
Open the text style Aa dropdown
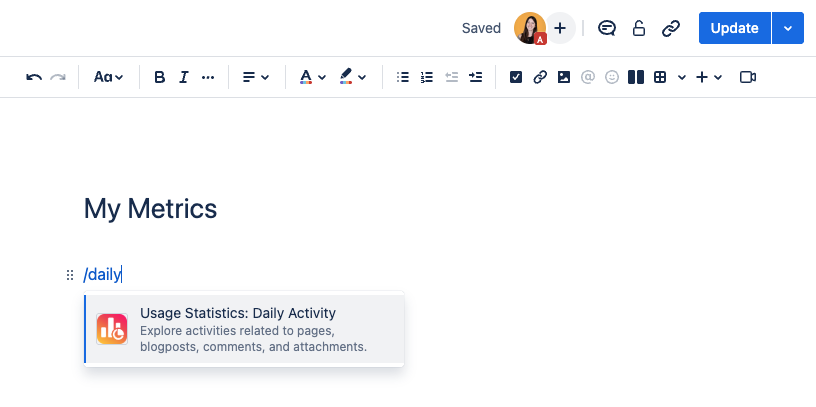pyautogui.click(x=108, y=77)
